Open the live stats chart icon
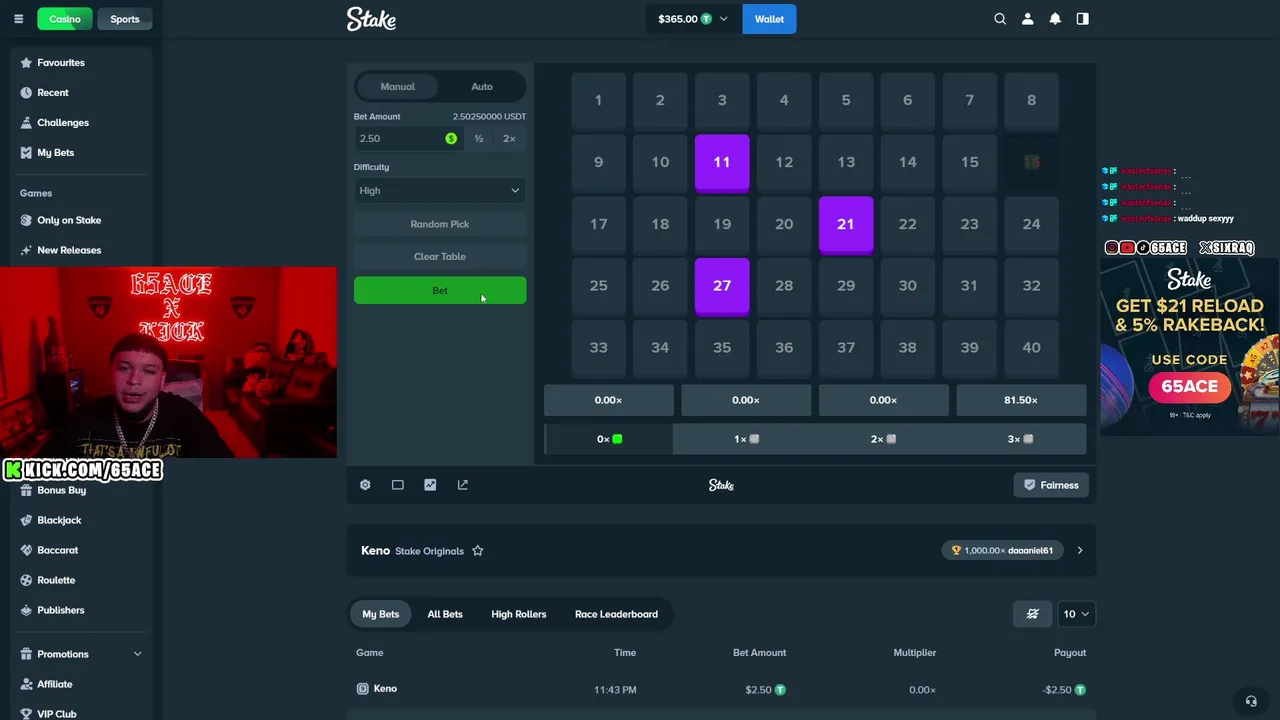 (430, 485)
